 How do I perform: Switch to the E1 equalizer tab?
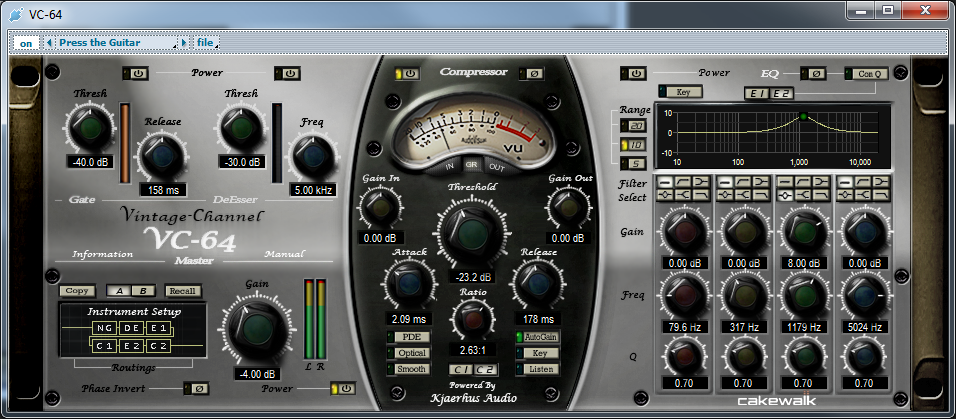(757, 93)
